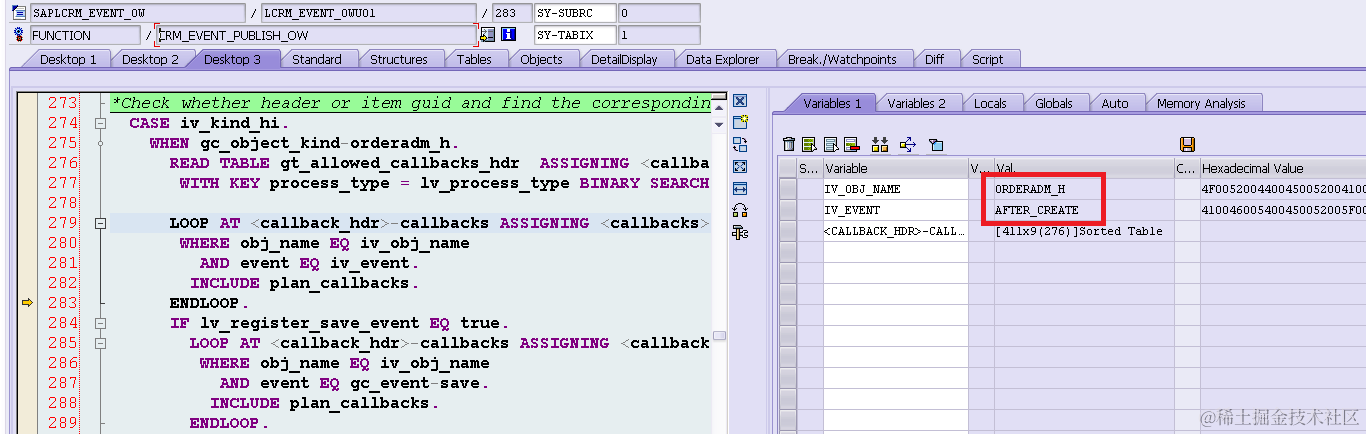Click the full screen tool icon
This screenshot has height=434, width=1366.
[x=740, y=166]
